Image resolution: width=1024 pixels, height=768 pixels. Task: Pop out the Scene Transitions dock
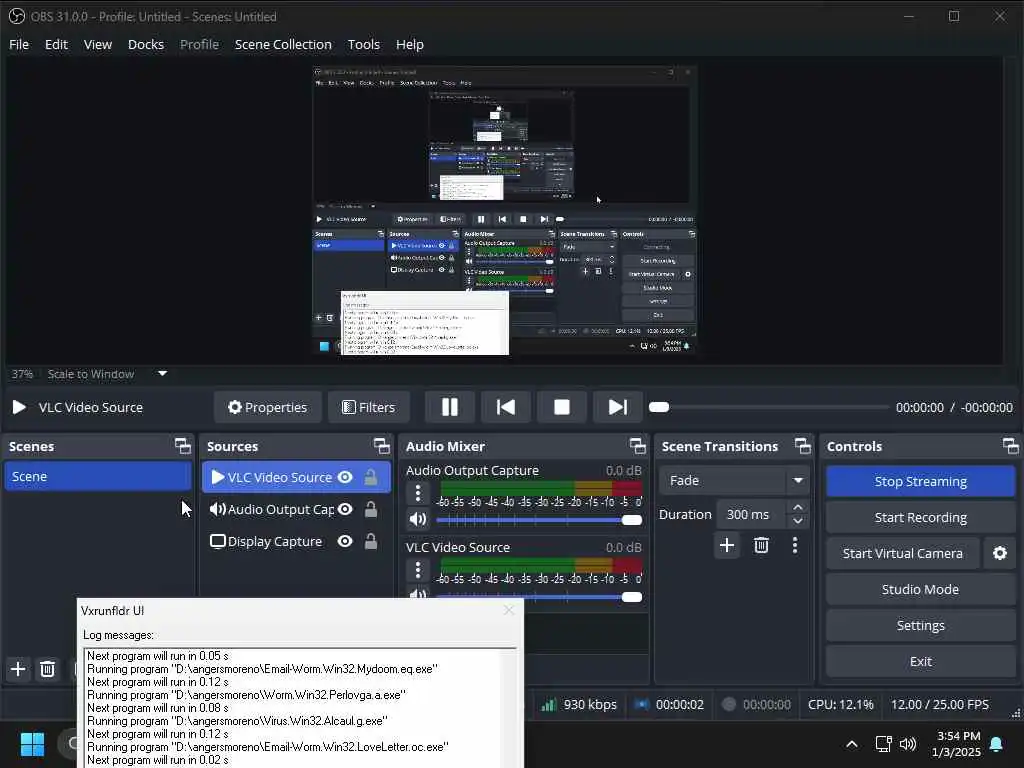click(x=803, y=446)
